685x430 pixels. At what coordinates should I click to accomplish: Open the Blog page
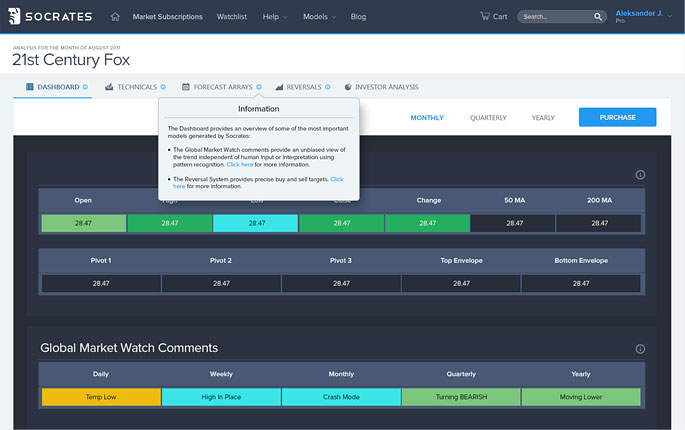(358, 17)
